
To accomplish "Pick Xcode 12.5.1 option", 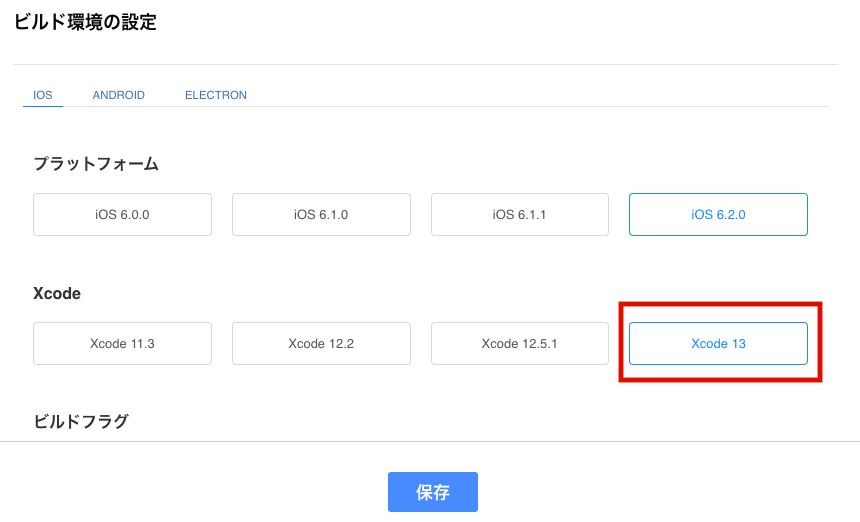I will click(x=519, y=343).
